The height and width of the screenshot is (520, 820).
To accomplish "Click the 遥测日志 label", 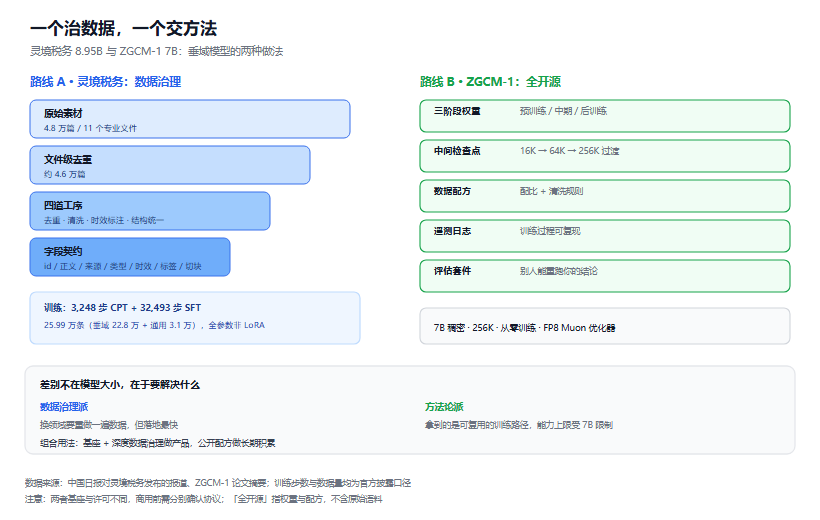I will pos(452,231).
